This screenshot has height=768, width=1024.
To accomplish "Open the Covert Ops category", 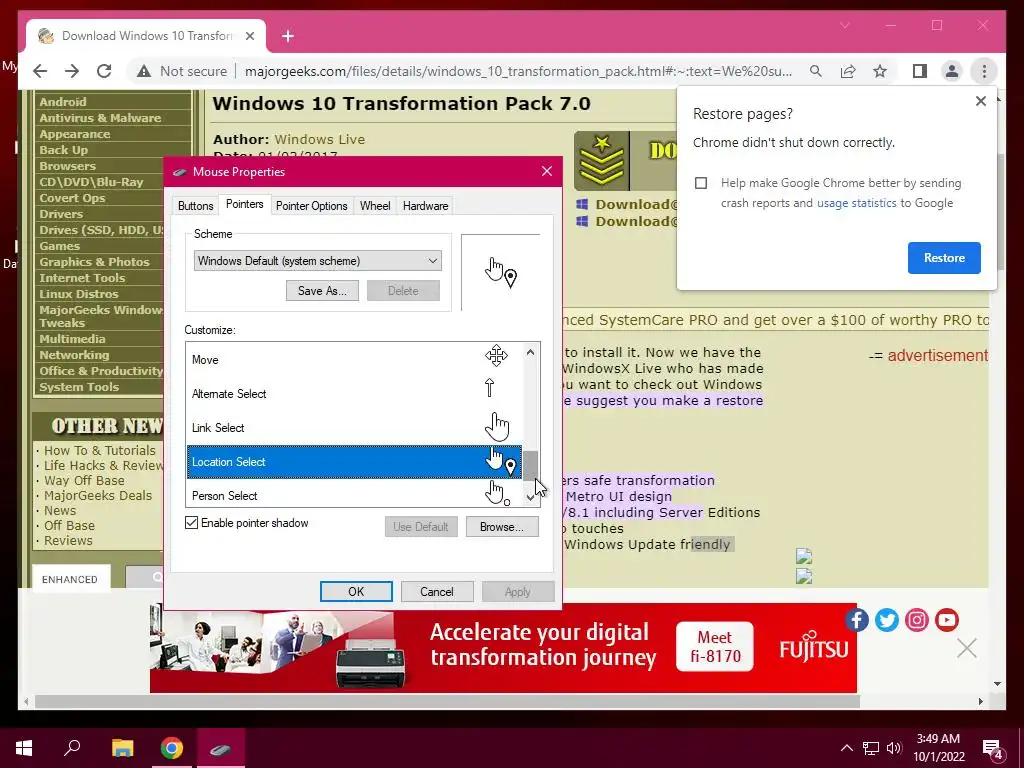I will pyautogui.click(x=72, y=198).
